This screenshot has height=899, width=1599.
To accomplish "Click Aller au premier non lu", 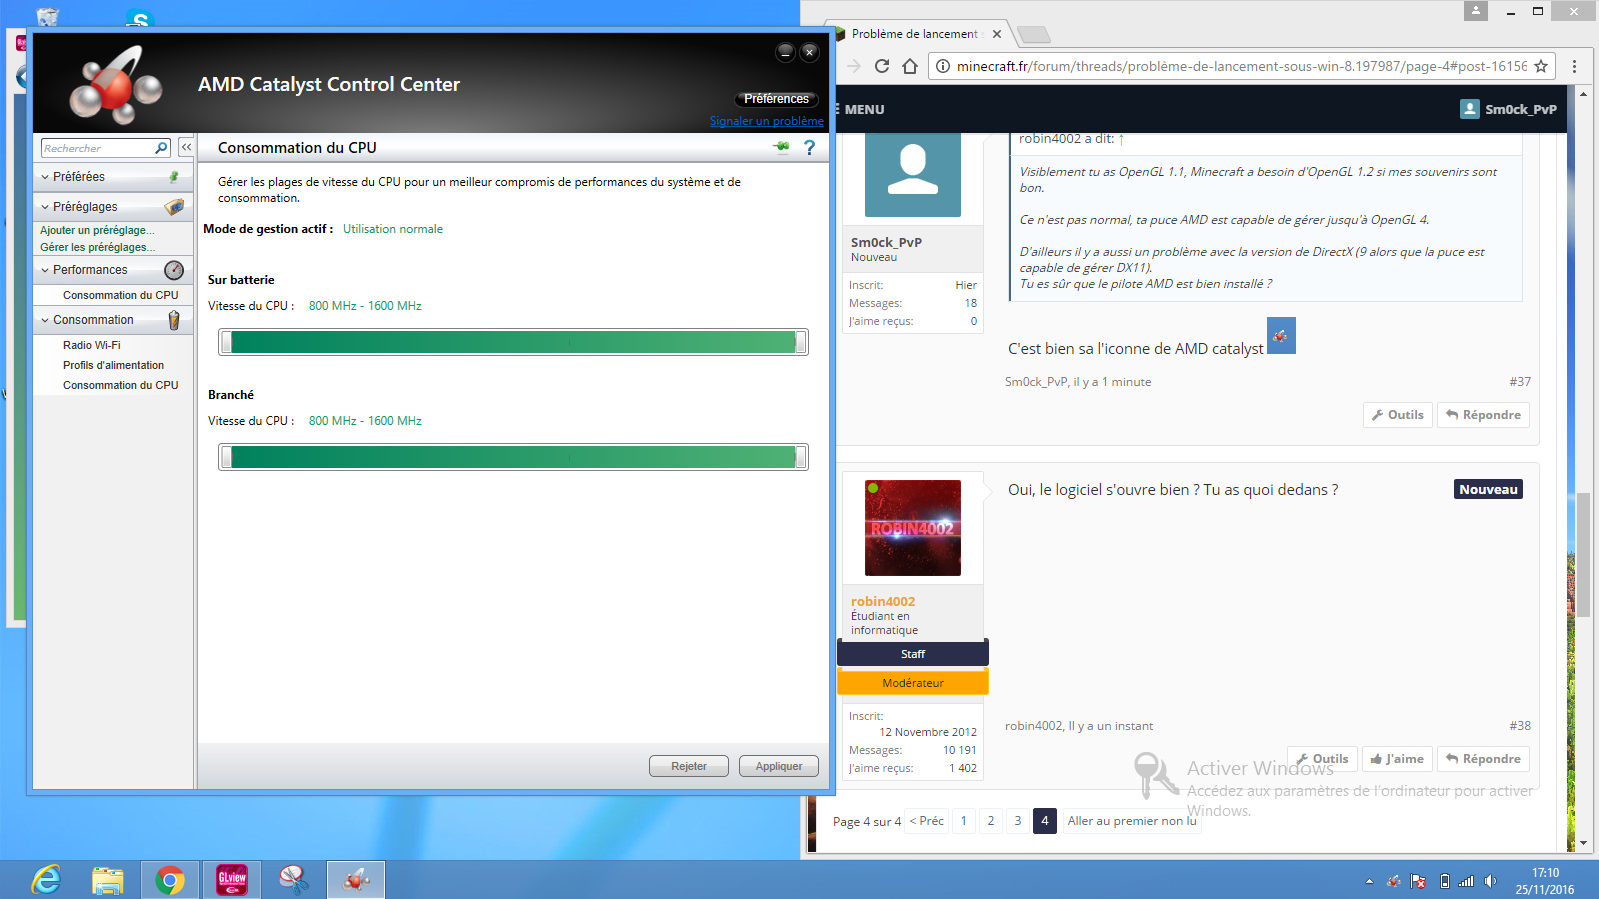I will click(x=1131, y=821).
